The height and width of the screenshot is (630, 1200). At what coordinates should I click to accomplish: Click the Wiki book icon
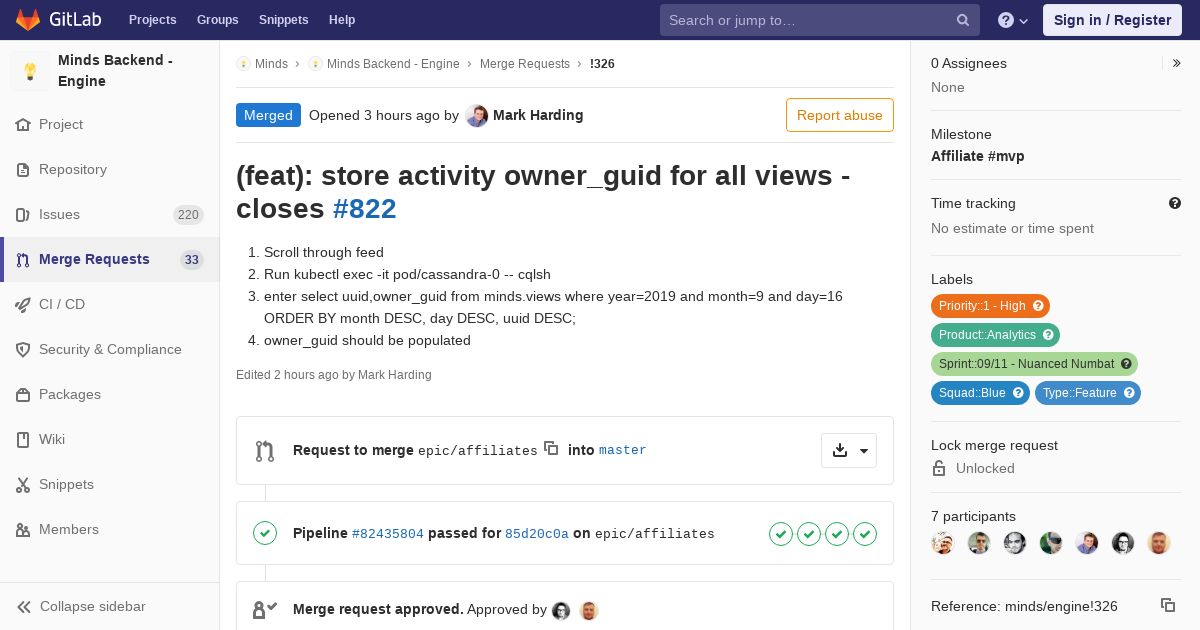pos(23,440)
